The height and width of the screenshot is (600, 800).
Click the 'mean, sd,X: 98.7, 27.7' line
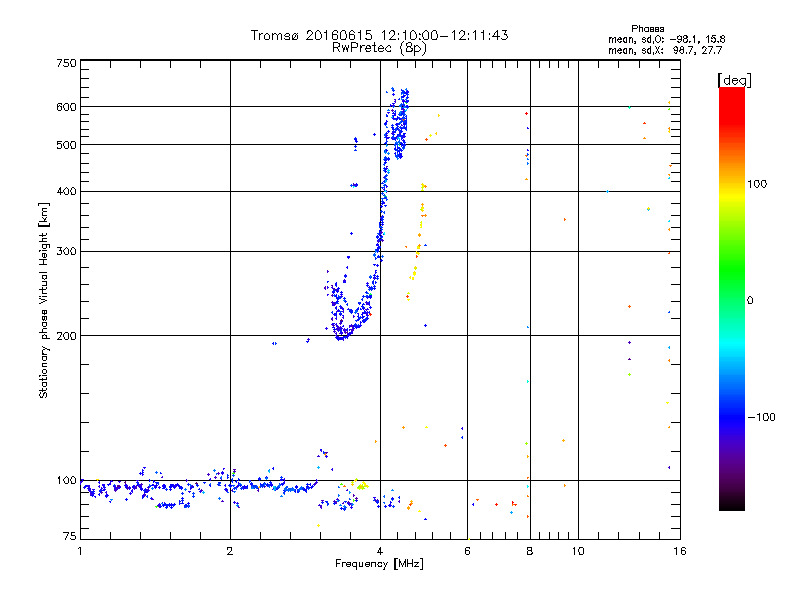click(665, 51)
